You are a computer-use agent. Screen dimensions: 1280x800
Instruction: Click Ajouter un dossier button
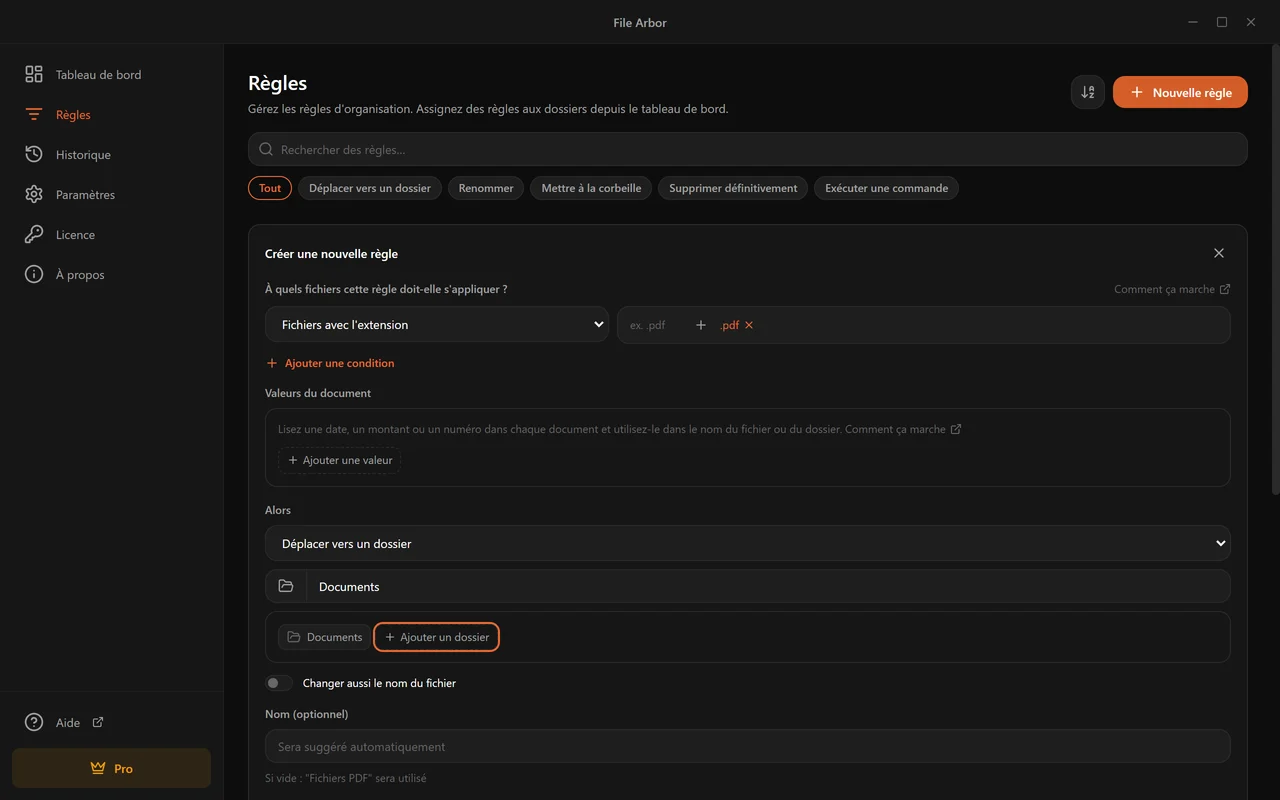tap(437, 637)
